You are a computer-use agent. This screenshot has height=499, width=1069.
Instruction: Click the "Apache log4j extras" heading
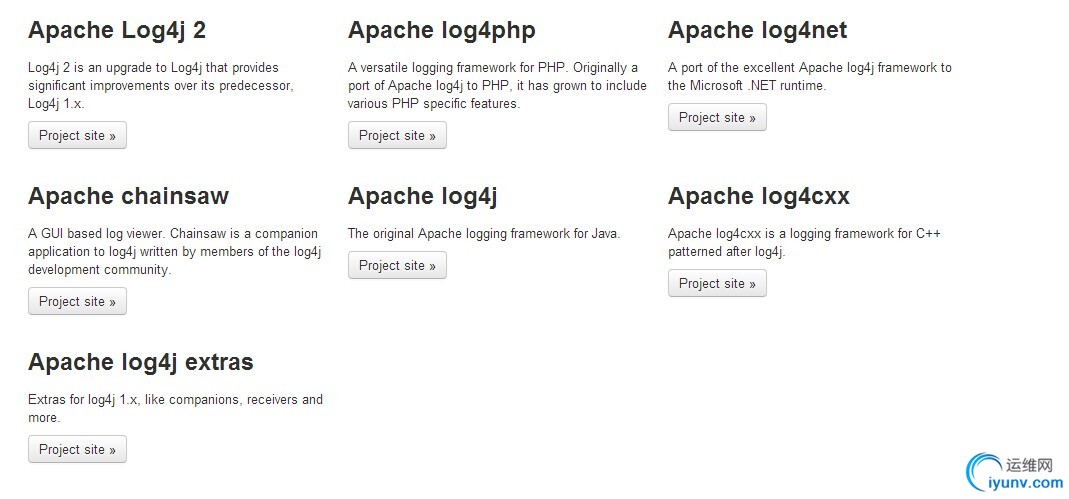coord(140,362)
